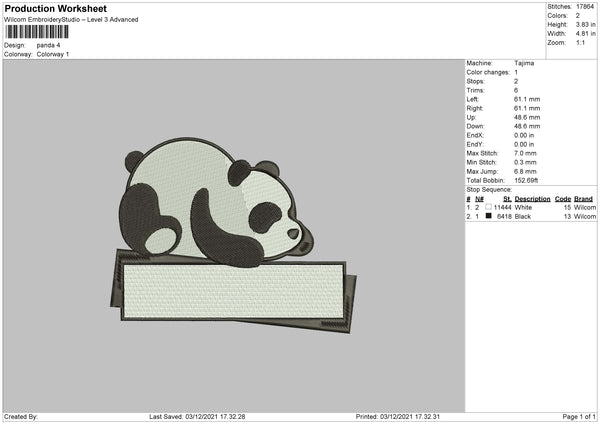This screenshot has width=600, height=424.
Task: Click the 'Black' description in stop 2
Action: [523, 217]
